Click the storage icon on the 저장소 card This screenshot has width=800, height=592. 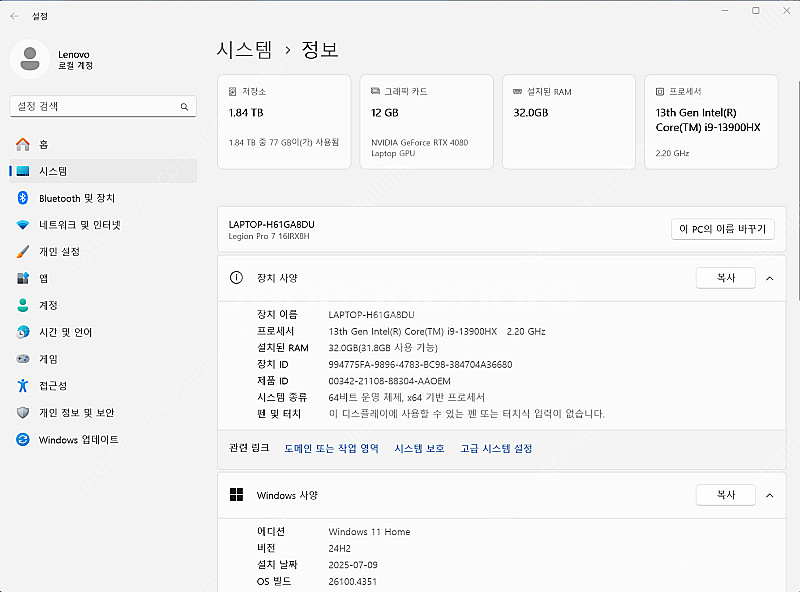coord(233,91)
